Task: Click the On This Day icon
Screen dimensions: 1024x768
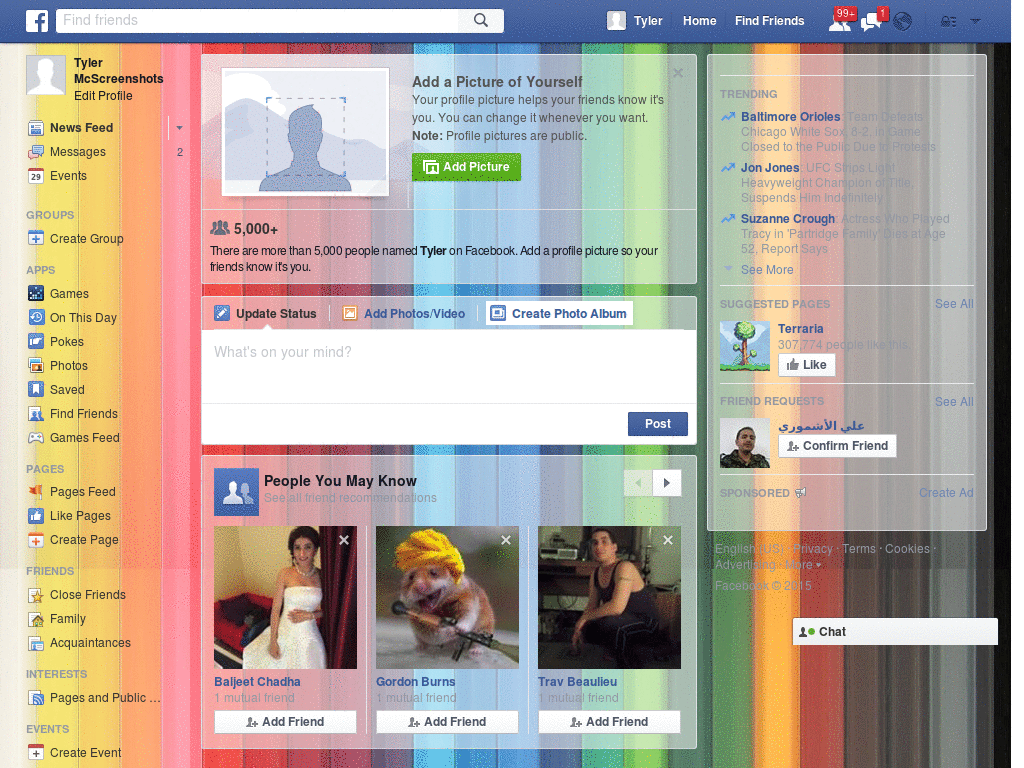Action: (36, 317)
